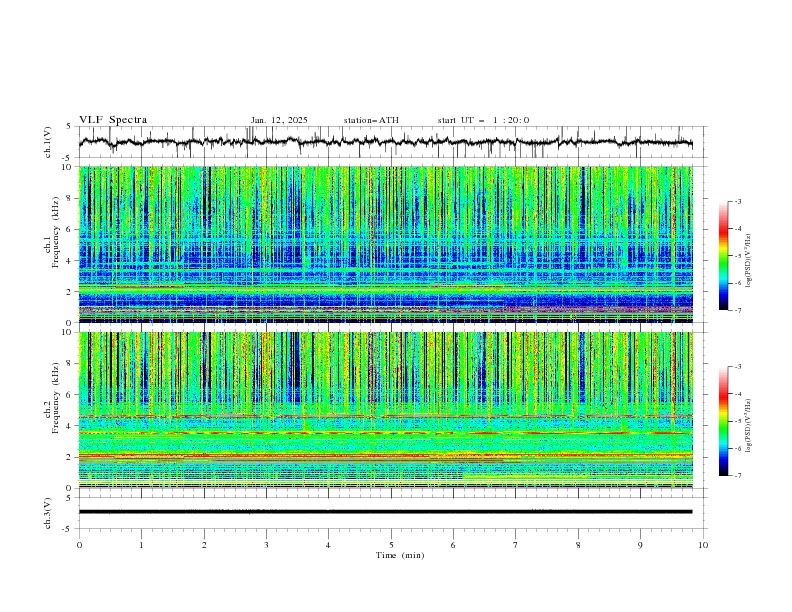
Task: Click the time axis tick label '7'
Action: pyautogui.click(x=516, y=545)
